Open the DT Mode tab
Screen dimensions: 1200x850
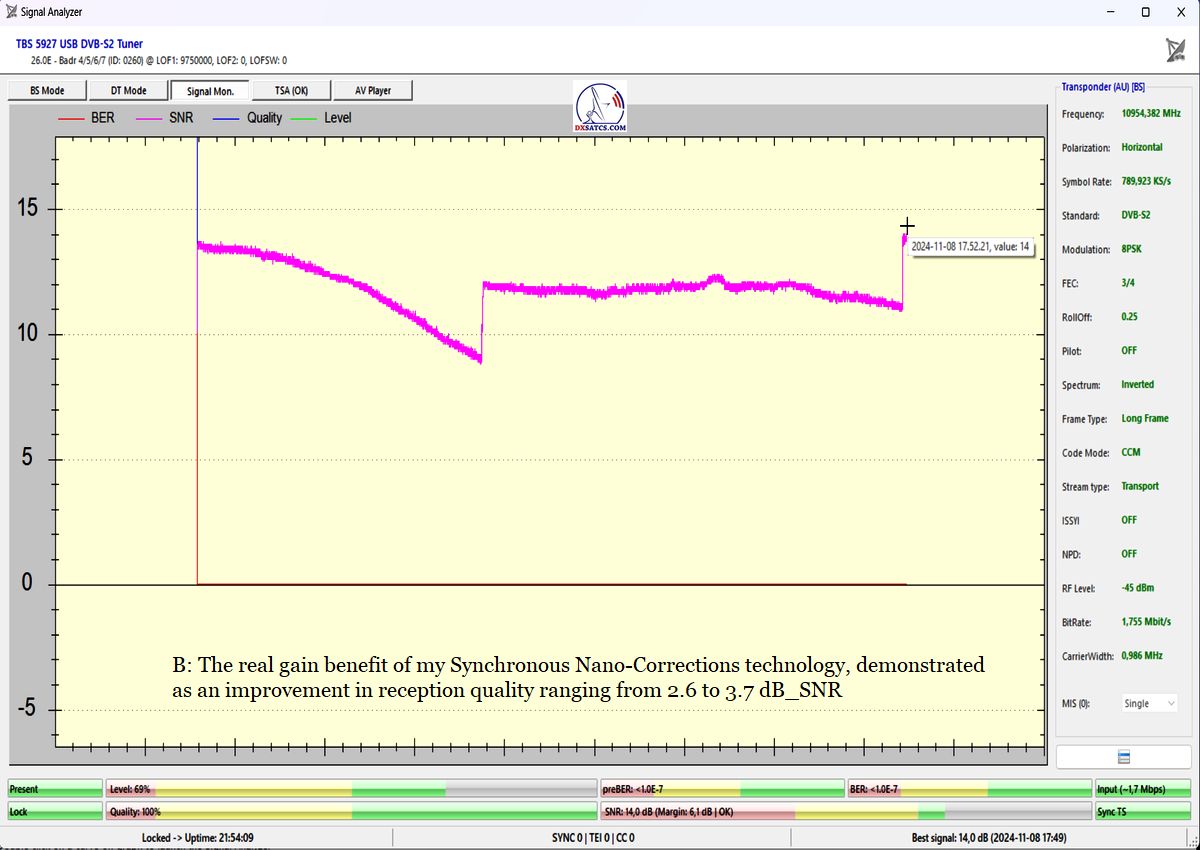tap(128, 91)
